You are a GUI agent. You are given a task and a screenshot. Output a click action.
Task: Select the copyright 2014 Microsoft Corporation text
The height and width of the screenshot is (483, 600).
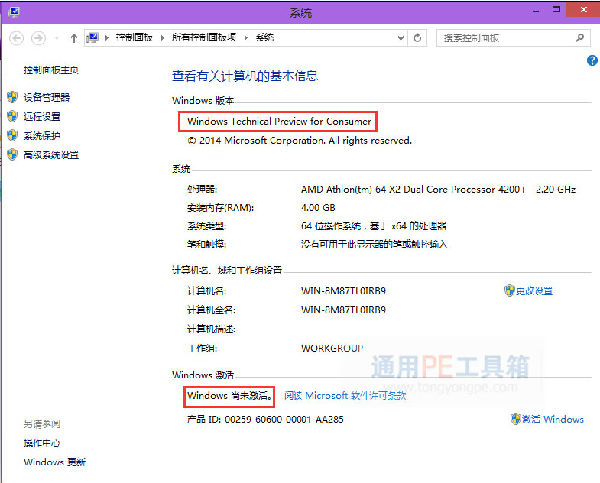[299, 141]
